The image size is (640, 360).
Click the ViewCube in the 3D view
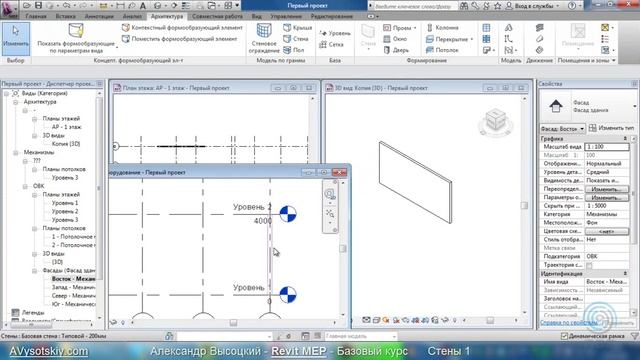click(496, 121)
